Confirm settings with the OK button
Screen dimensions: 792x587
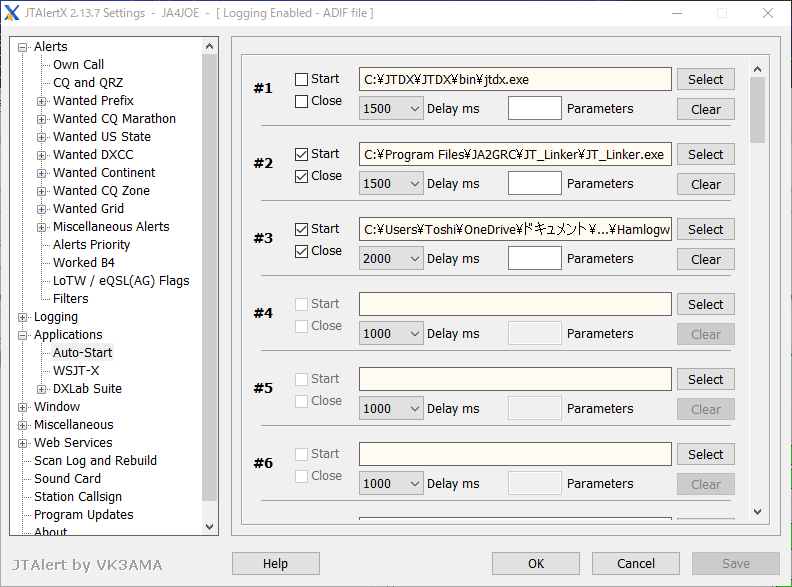536,563
